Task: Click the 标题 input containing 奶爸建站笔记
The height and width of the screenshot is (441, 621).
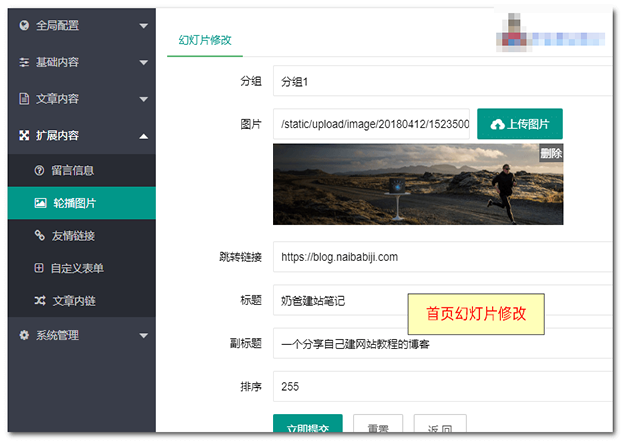Action: (443, 300)
